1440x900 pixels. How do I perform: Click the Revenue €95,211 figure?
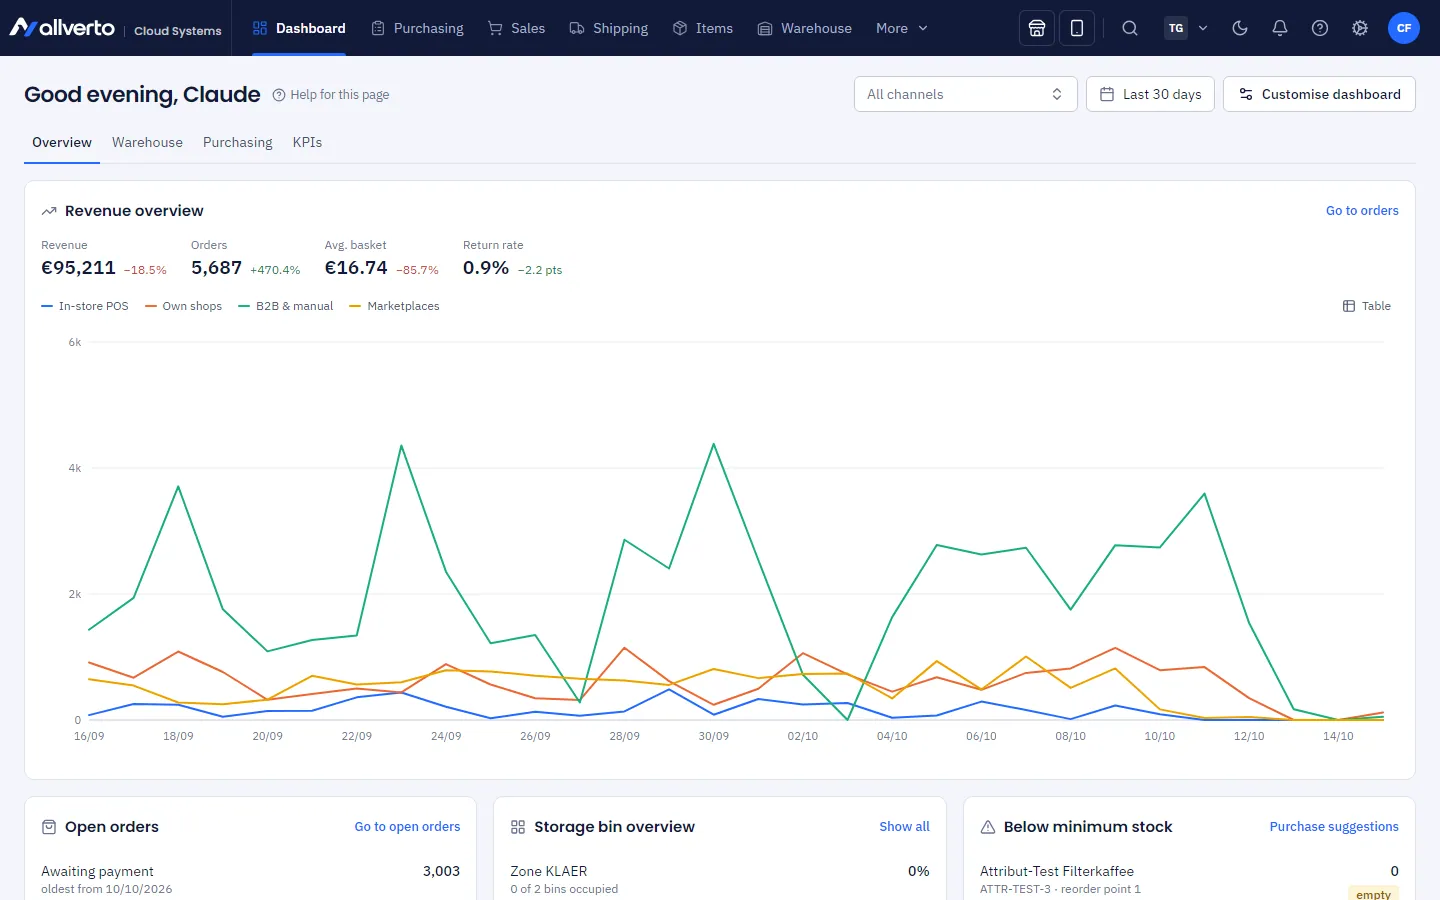[x=78, y=268]
